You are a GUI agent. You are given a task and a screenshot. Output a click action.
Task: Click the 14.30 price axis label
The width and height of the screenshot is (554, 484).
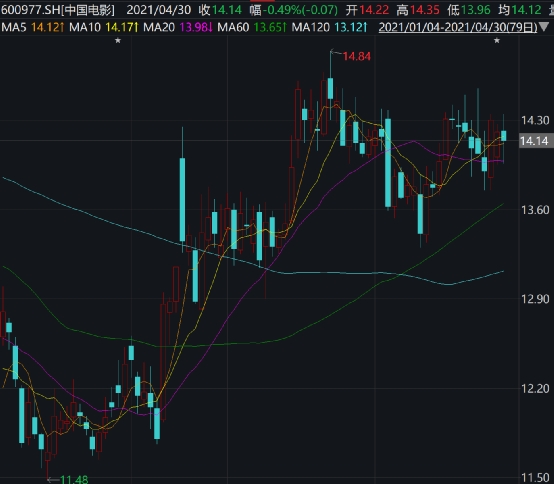[x=535, y=121]
